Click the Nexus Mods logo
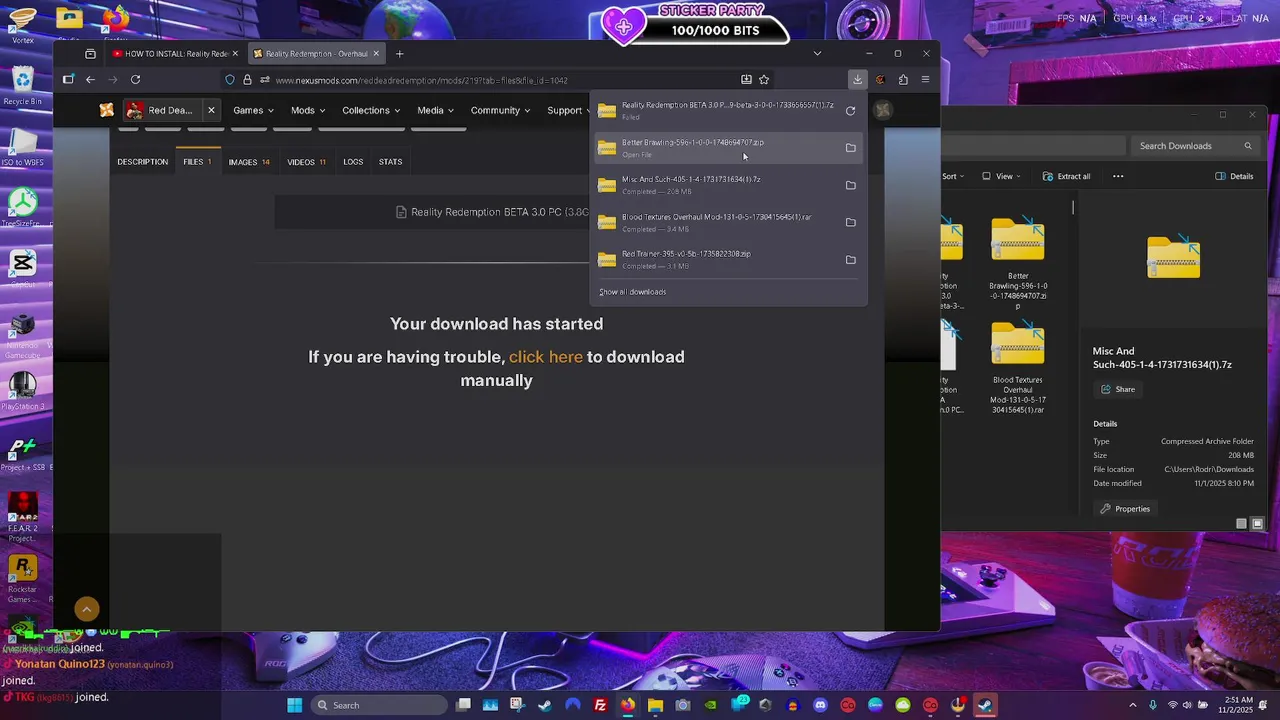 point(106,110)
